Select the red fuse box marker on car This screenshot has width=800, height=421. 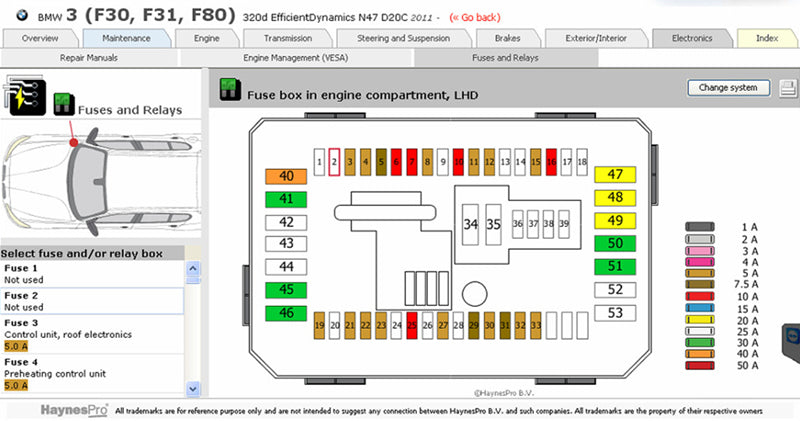click(x=73, y=143)
